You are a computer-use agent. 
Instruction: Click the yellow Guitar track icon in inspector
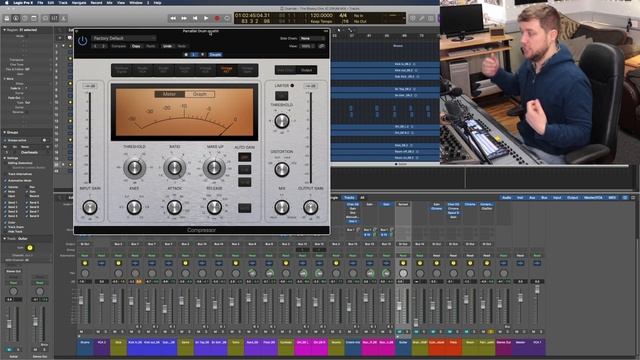click(29, 248)
